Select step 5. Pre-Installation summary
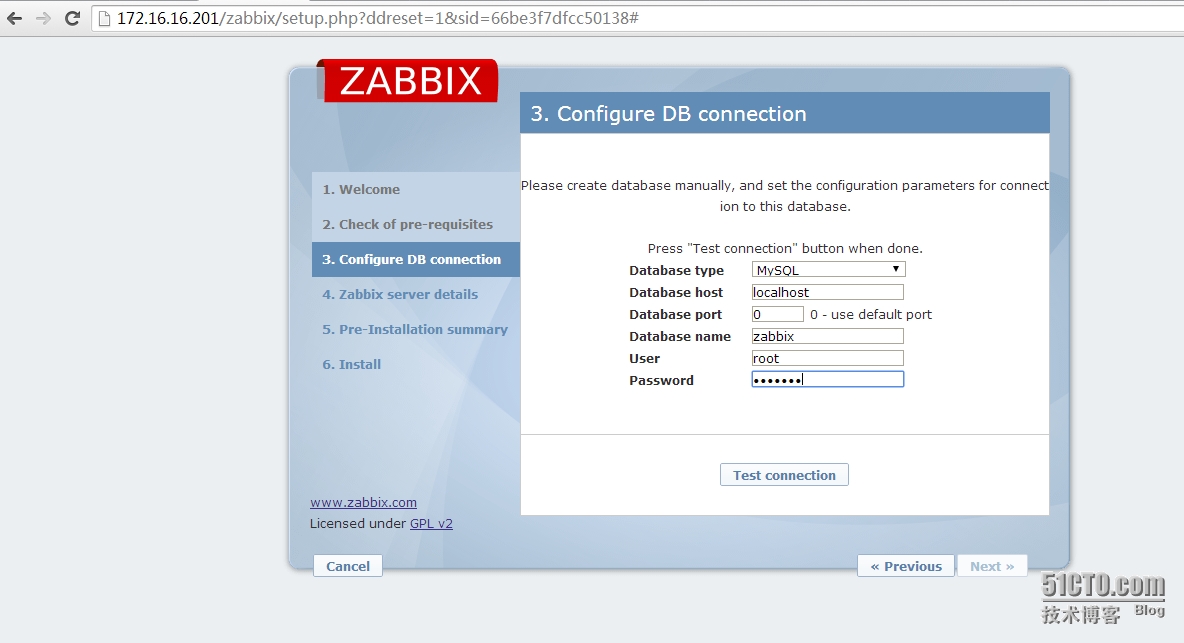 pyautogui.click(x=416, y=329)
